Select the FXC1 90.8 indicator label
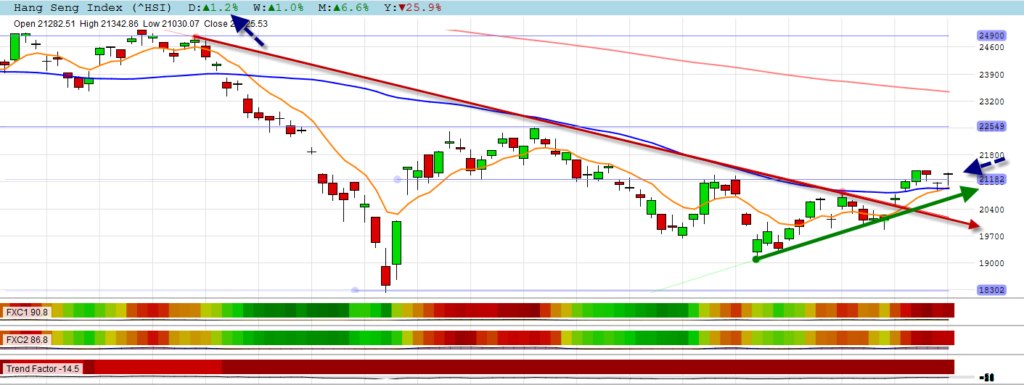The image size is (1024, 385). [x=27, y=312]
